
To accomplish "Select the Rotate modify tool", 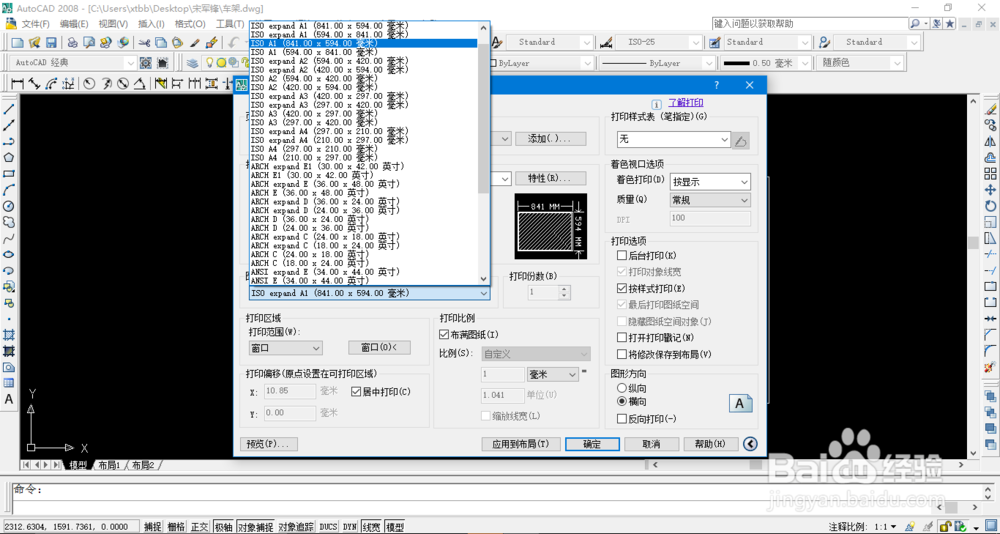I will click(990, 205).
